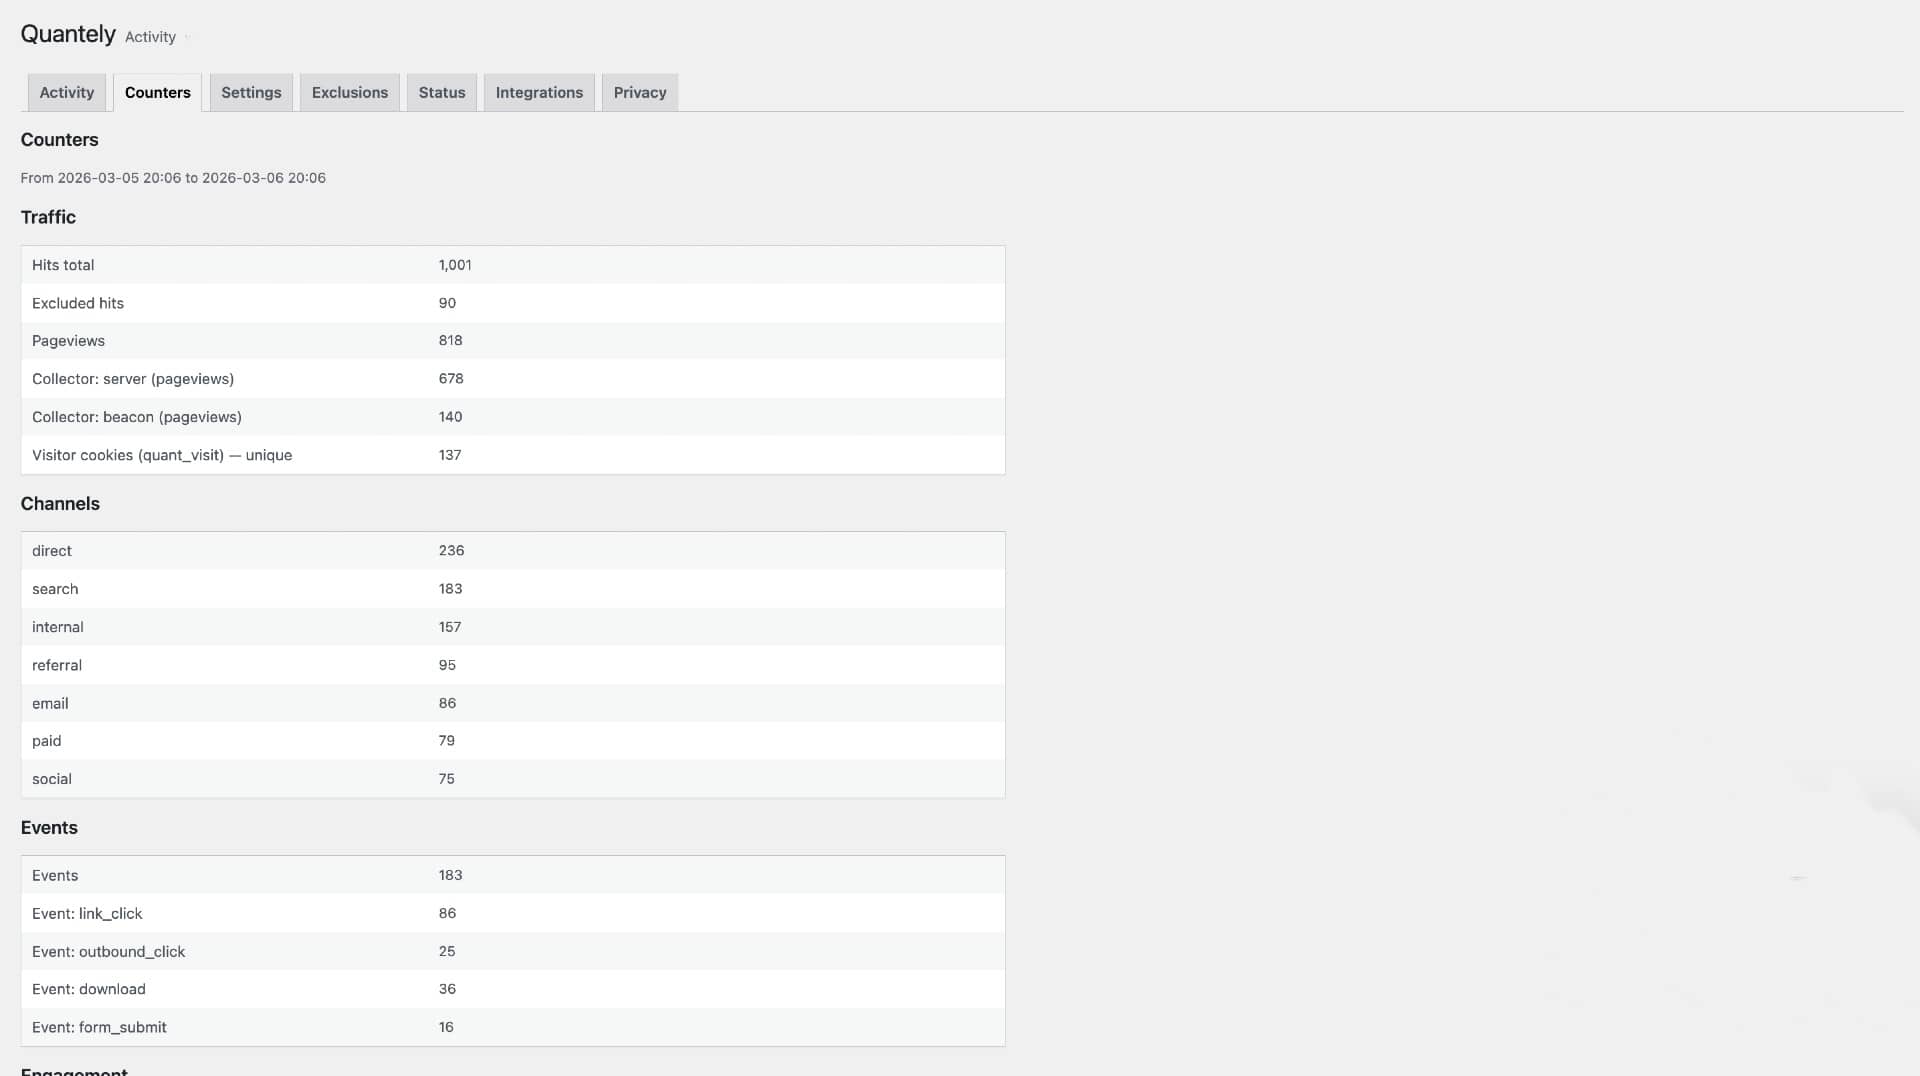
Task: Select the social channel label
Action: pos(52,779)
